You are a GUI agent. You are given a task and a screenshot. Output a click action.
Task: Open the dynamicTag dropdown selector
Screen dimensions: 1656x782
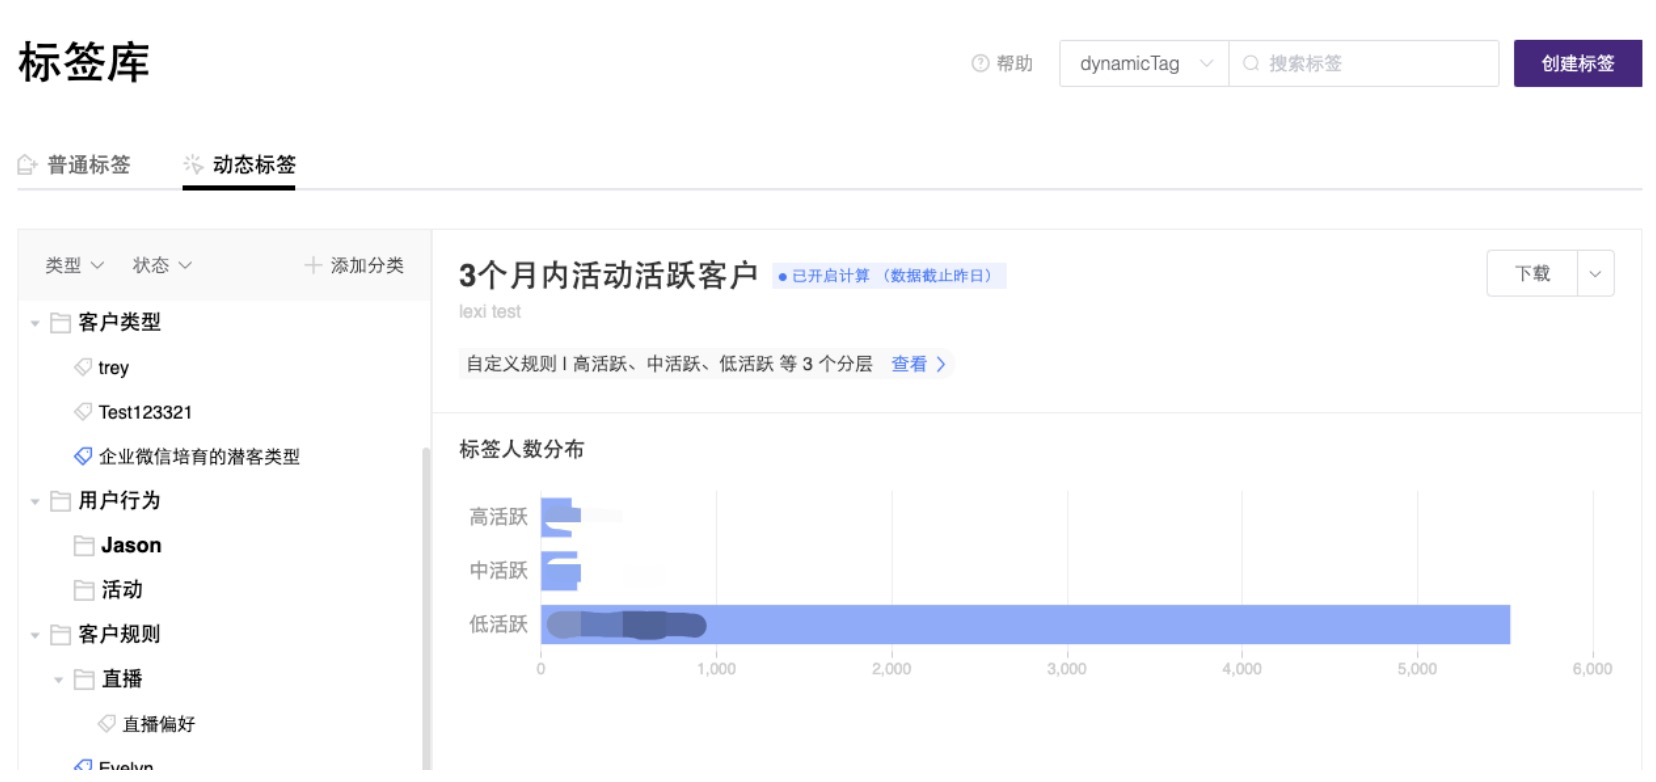pyautogui.click(x=1143, y=63)
